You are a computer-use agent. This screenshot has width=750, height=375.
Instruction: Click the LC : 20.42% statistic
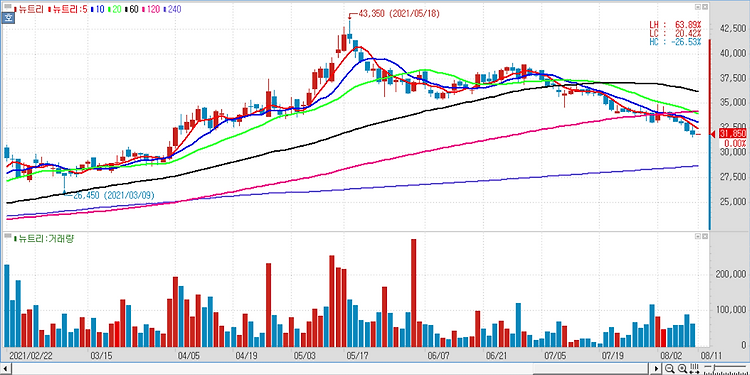click(675, 33)
